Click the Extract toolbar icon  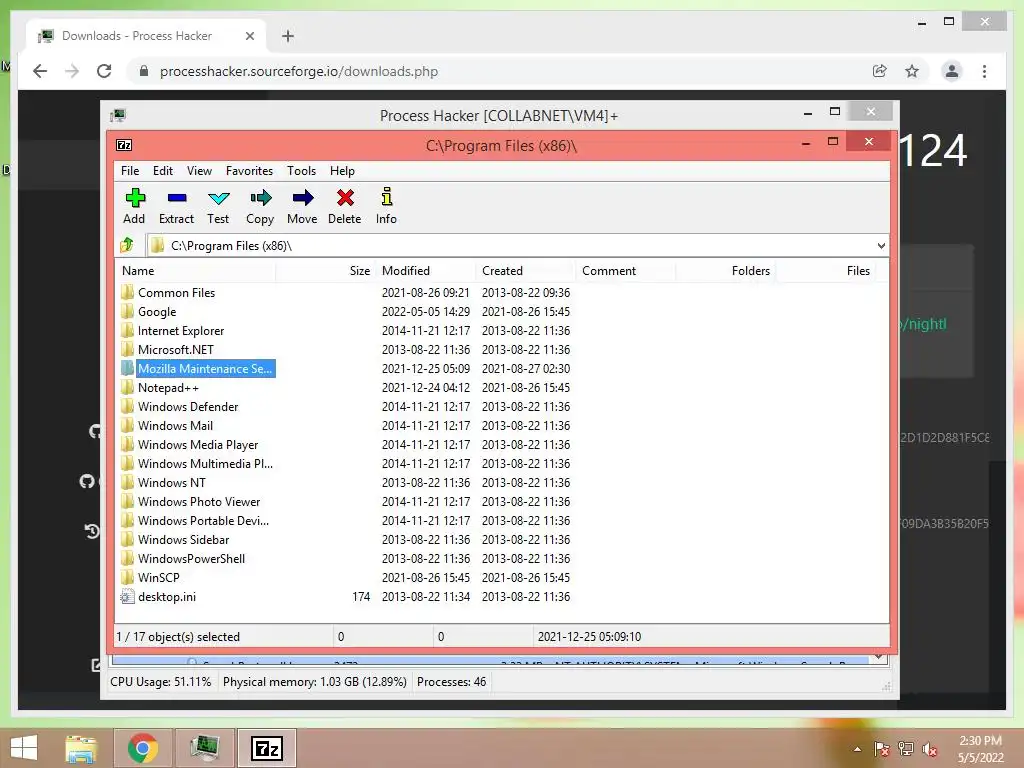coord(176,198)
